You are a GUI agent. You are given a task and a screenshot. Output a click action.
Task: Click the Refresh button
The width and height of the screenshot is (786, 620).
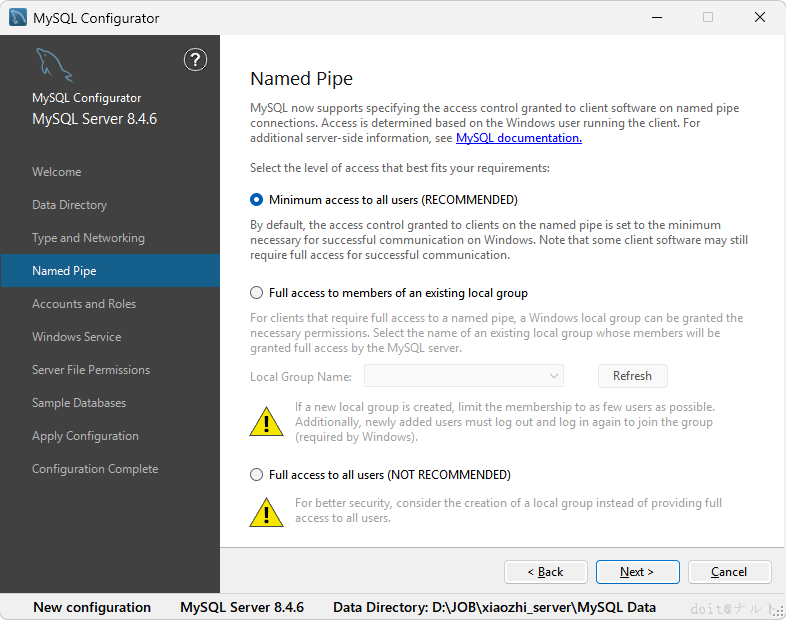pyautogui.click(x=633, y=376)
